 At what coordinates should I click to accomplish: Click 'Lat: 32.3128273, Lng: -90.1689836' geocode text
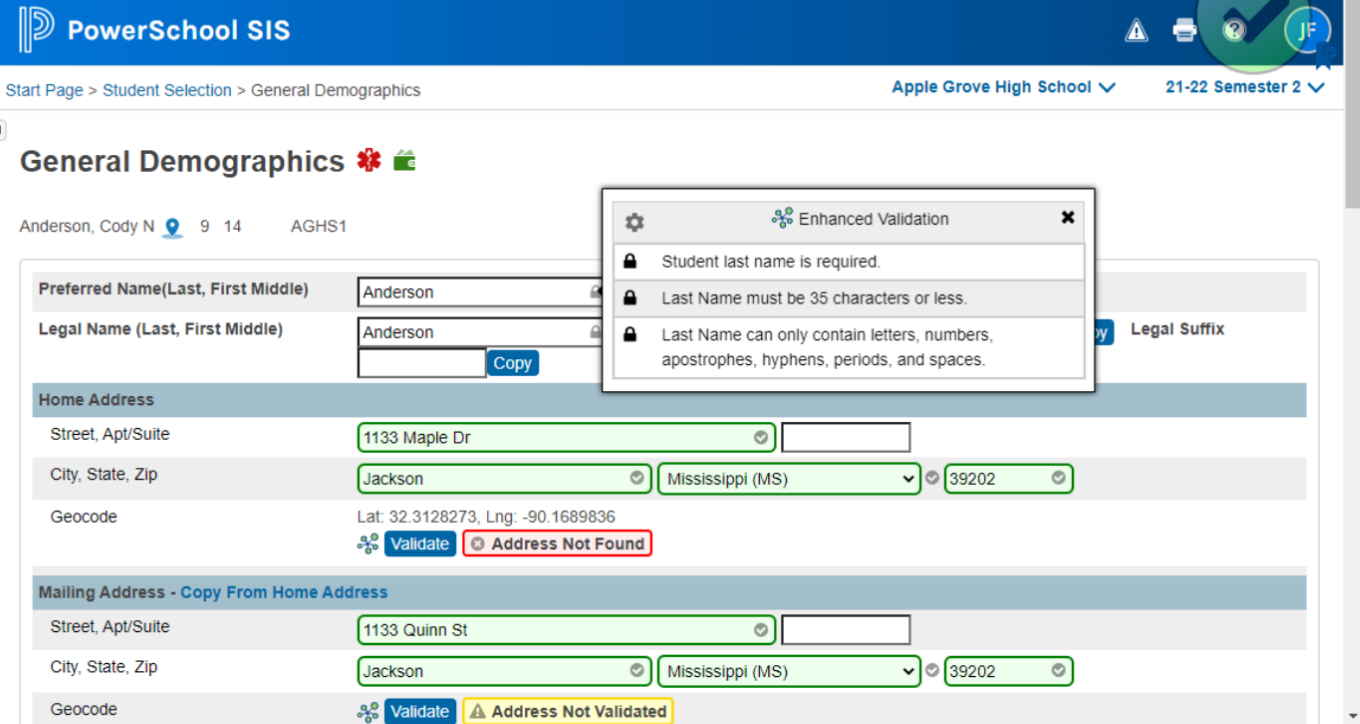pos(486,517)
